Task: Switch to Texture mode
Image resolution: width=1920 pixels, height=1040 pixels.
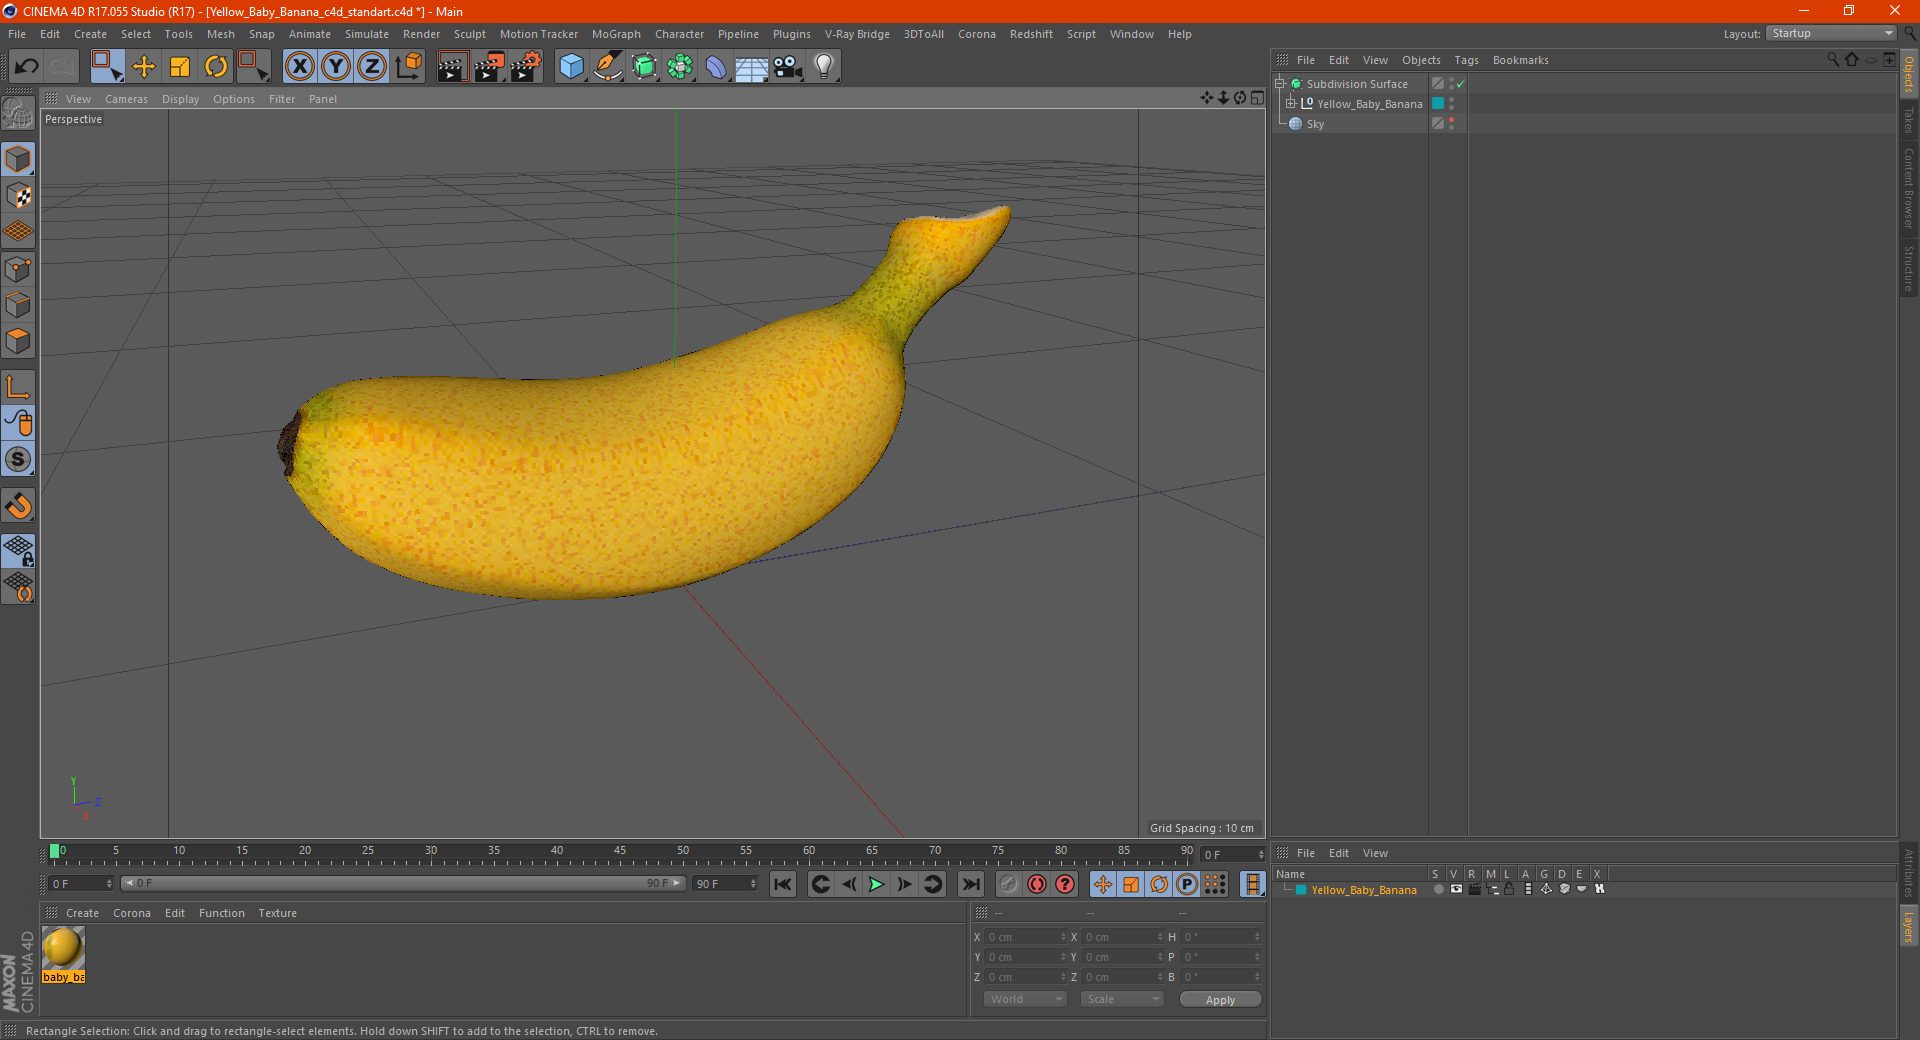Action: point(18,196)
